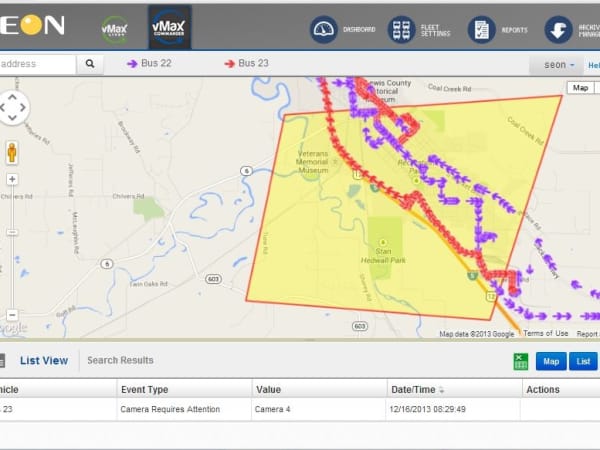This screenshot has width=600, height=450.
Task: Export results using green Excel icon
Action: pyautogui.click(x=521, y=361)
